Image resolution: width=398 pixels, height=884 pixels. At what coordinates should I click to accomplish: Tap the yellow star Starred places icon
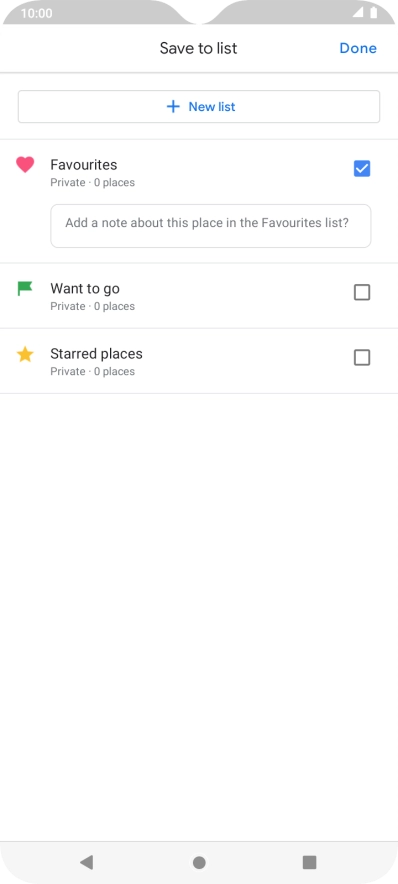click(25, 354)
